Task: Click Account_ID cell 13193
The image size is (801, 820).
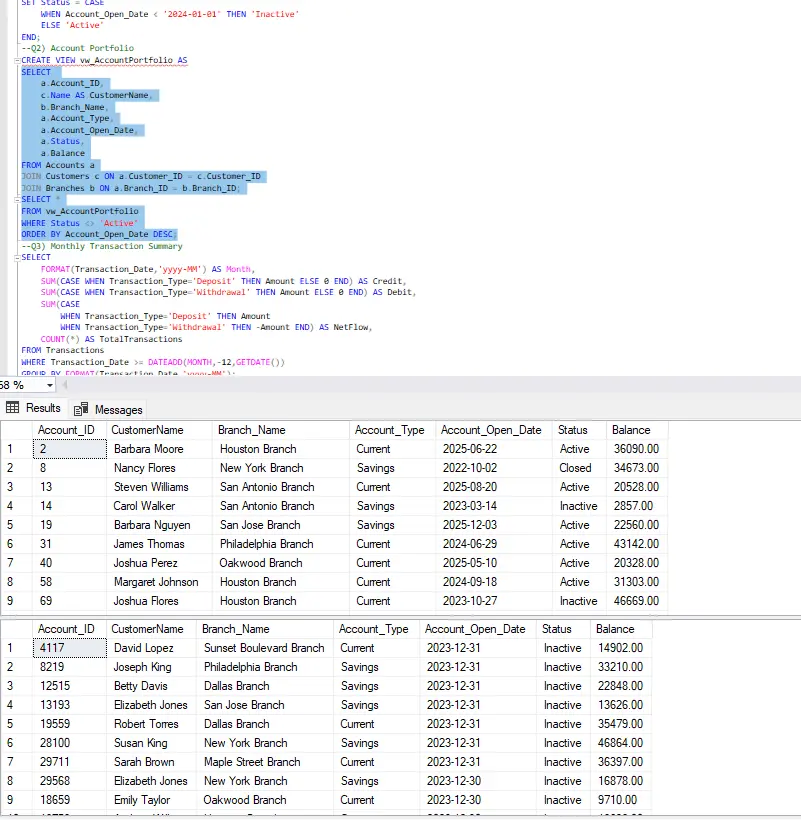Action: (70, 705)
